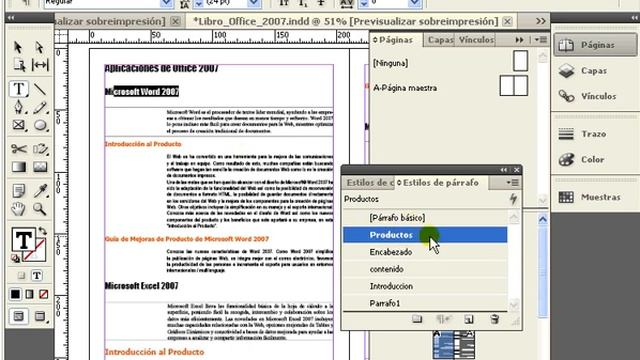Screen dimensions: 640x360
Task: Toggle formatting affects text button
Action: coord(37,276)
